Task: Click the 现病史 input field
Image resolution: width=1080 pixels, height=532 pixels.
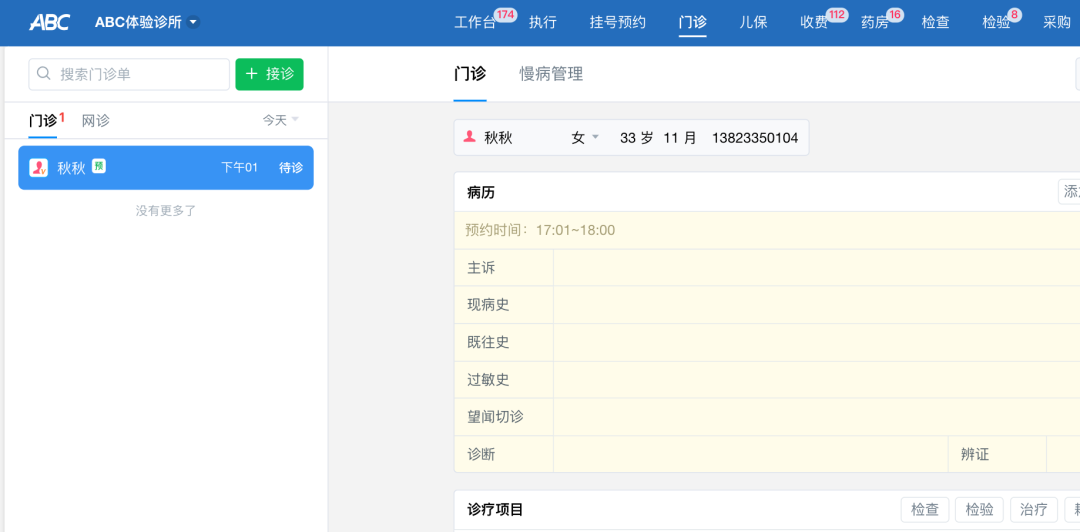Action: 816,305
